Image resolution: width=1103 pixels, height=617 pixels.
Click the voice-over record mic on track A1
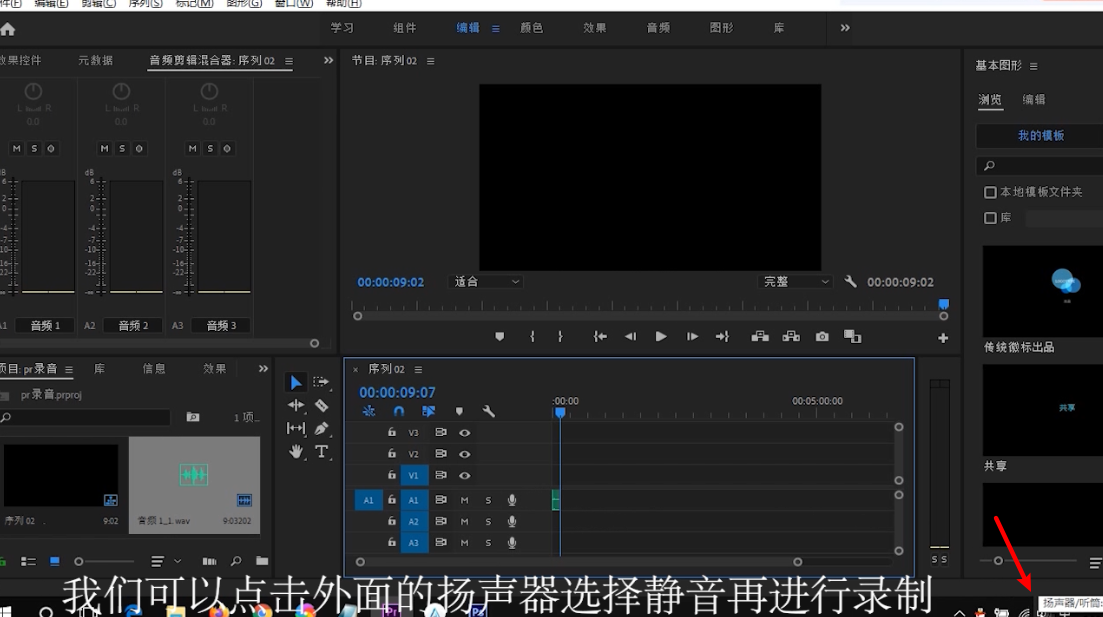[x=513, y=499]
